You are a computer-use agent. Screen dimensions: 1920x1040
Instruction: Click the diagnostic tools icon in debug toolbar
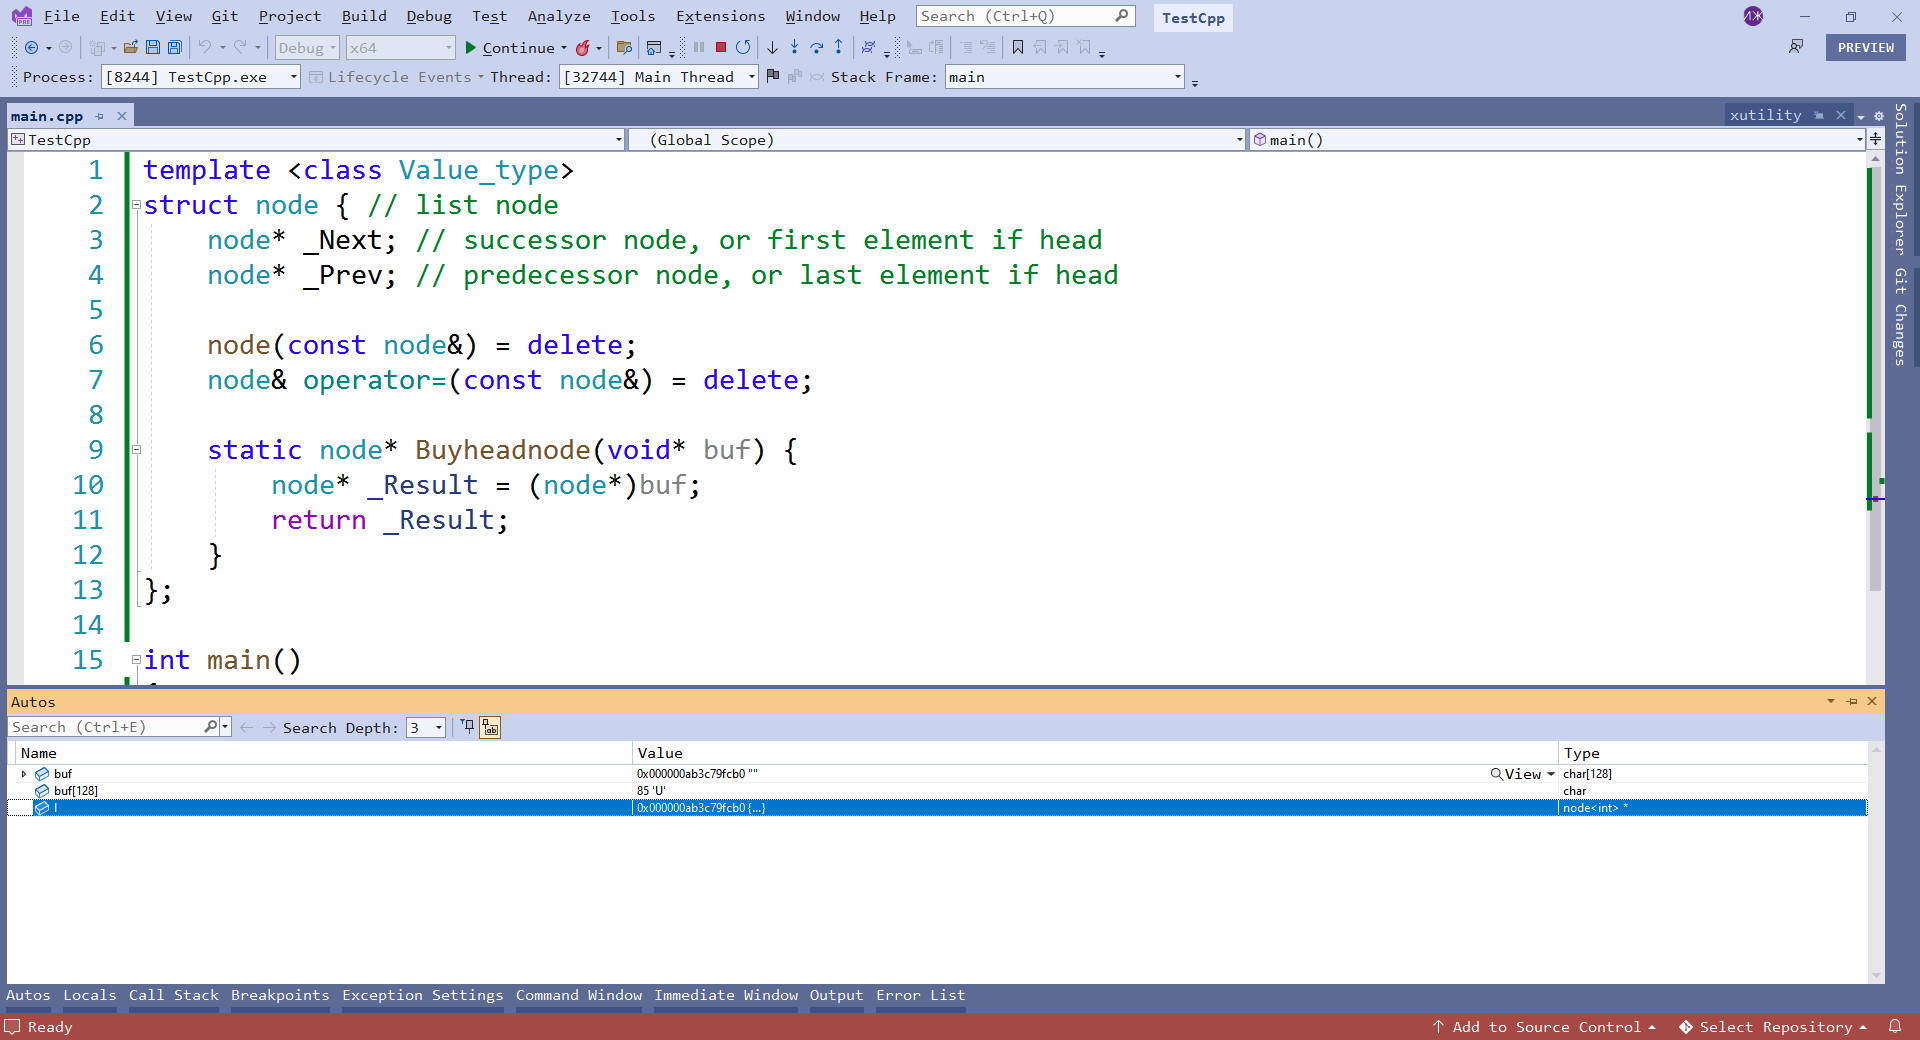pos(868,47)
